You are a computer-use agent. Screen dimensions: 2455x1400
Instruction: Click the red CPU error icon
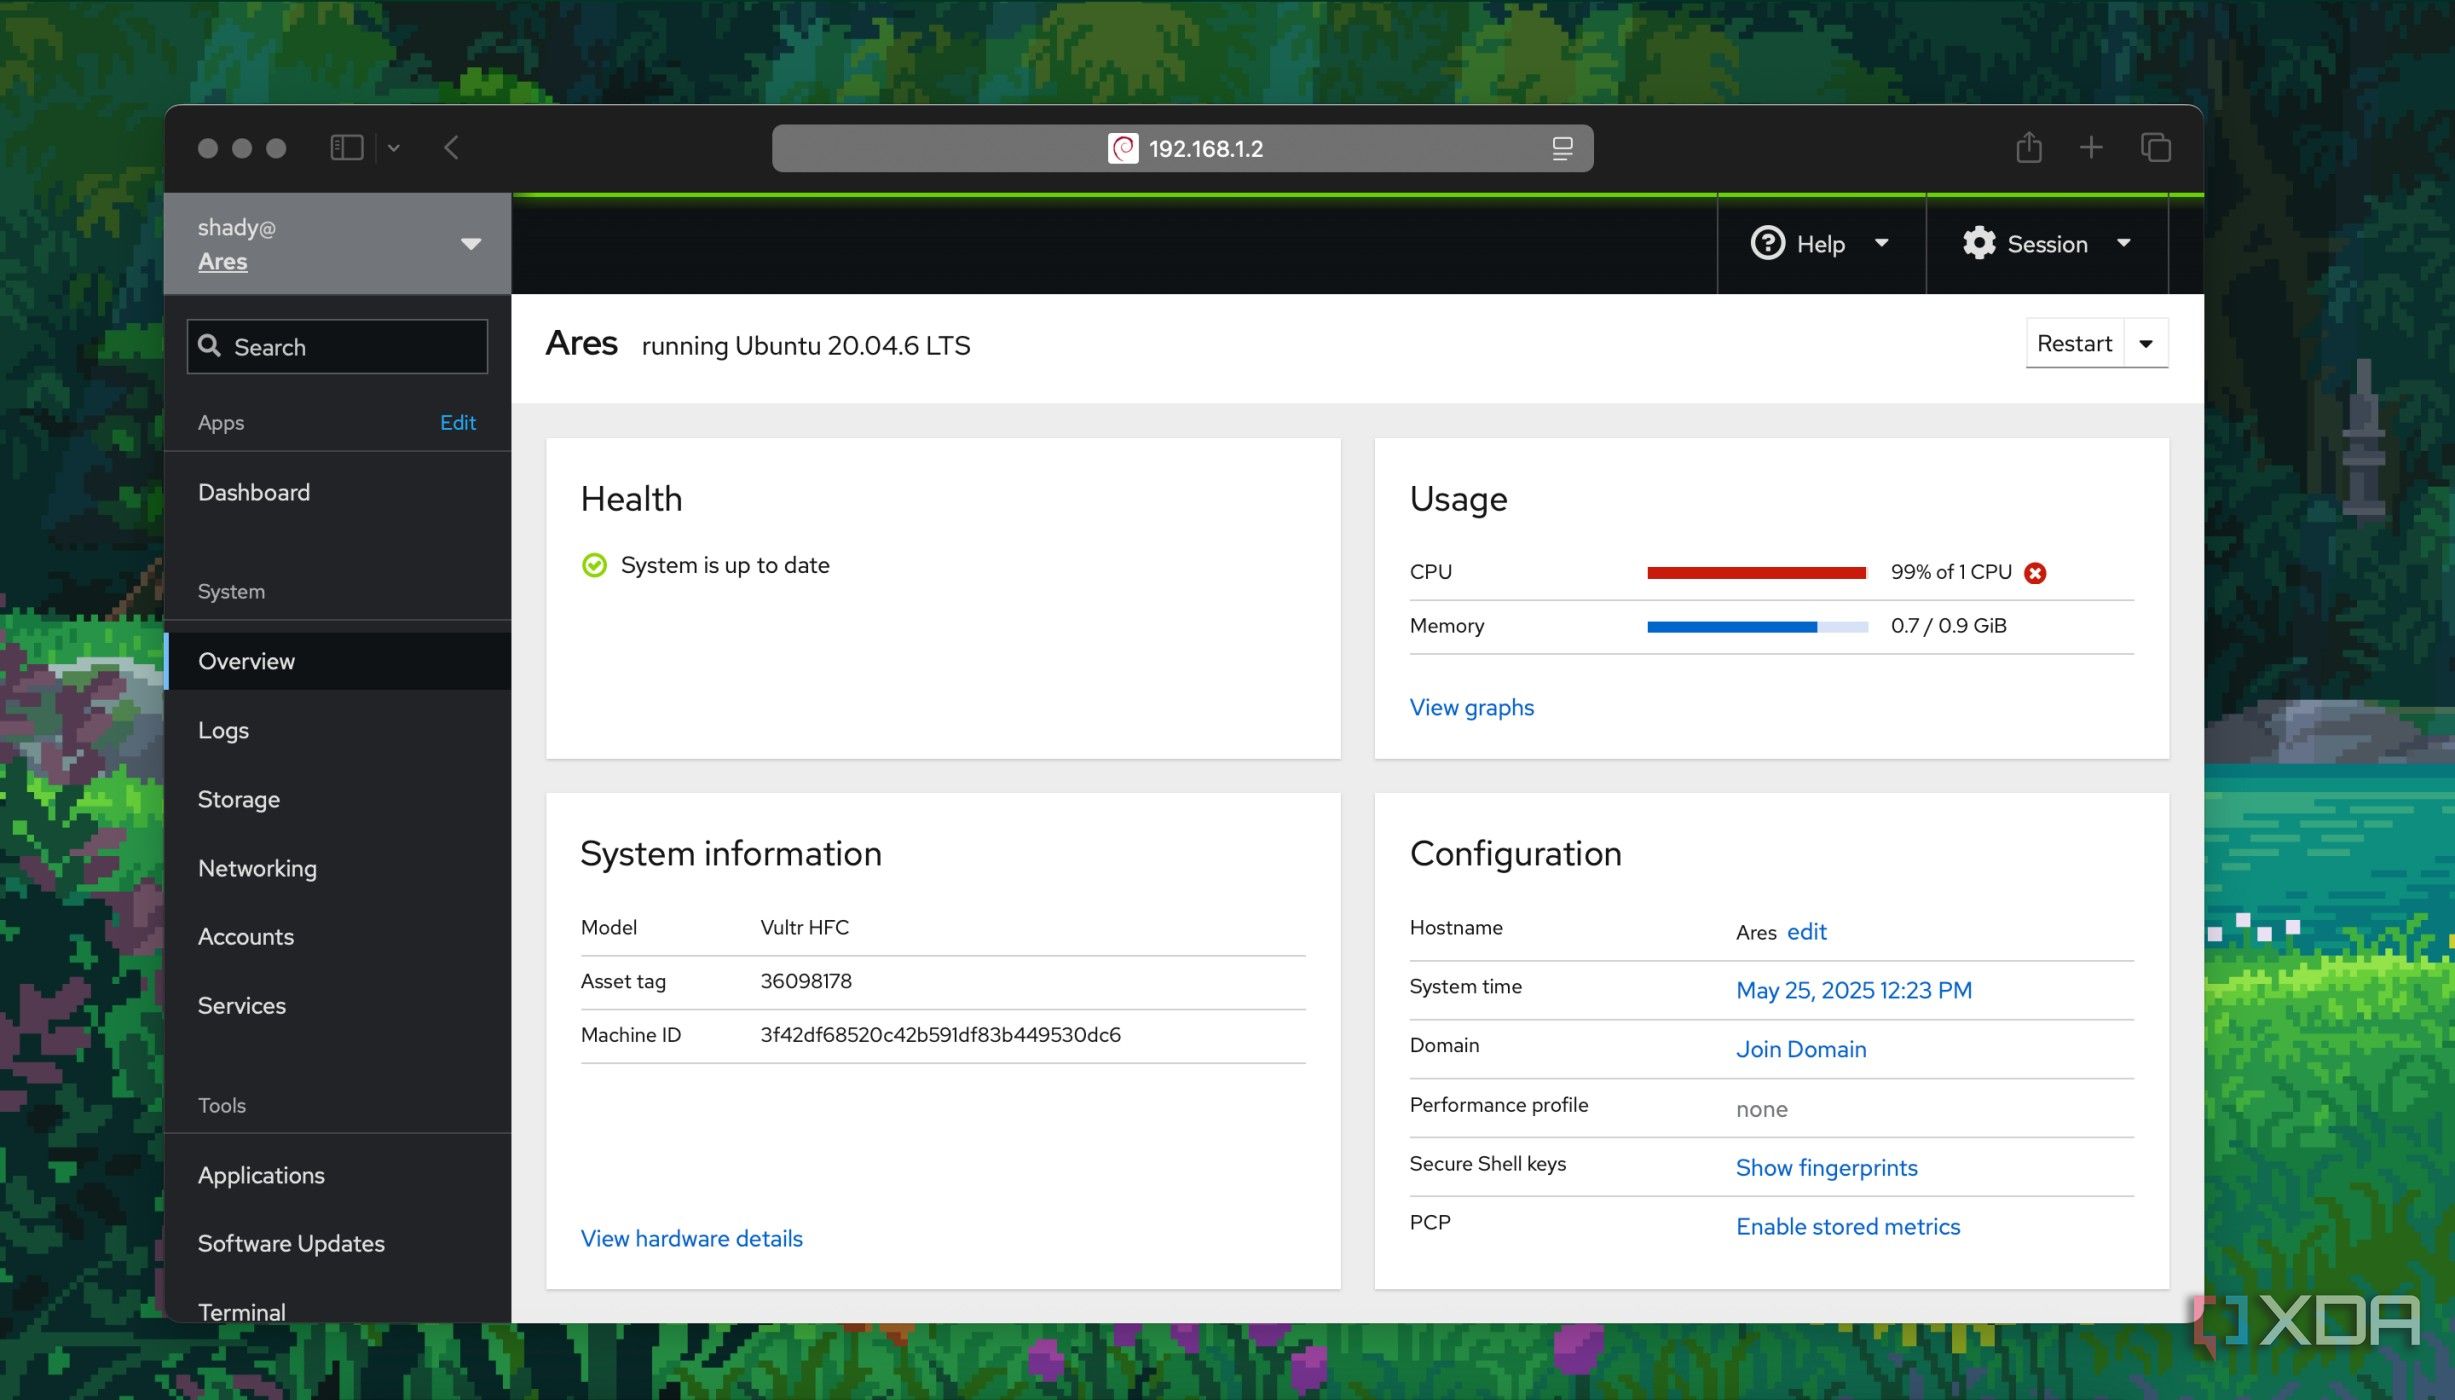tap(2035, 573)
